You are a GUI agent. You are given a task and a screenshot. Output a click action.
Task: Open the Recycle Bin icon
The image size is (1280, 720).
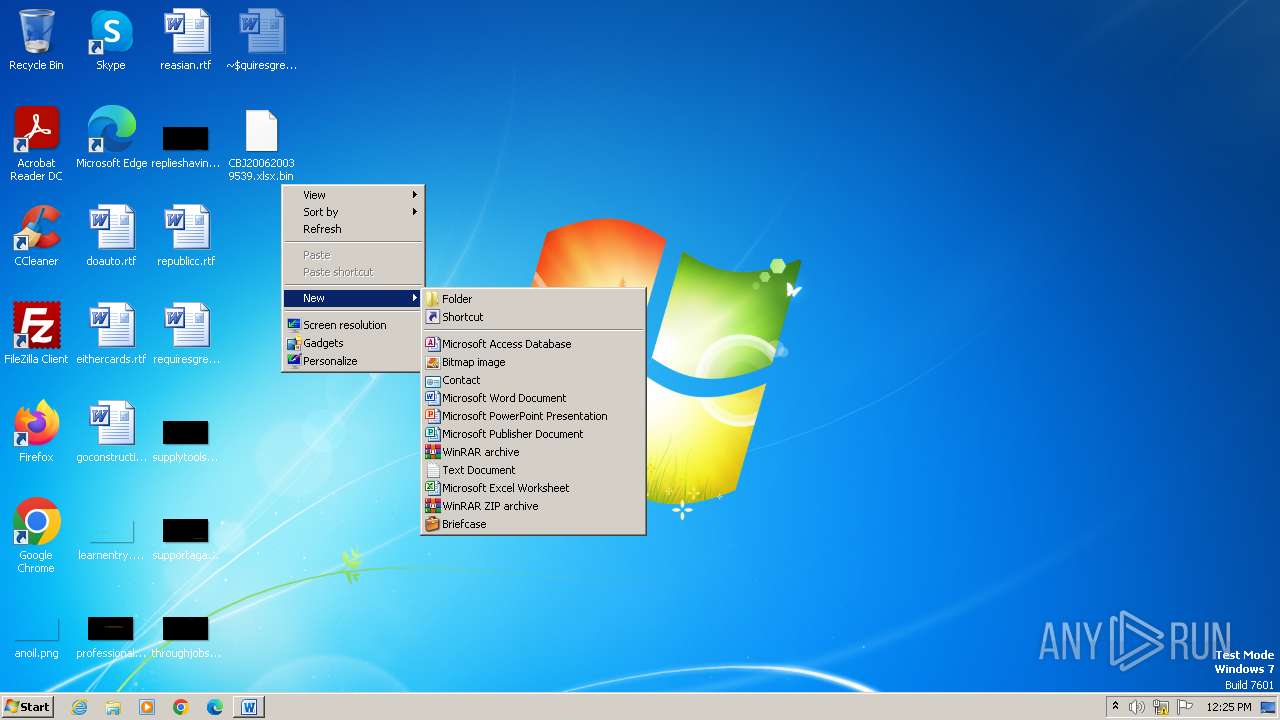point(36,40)
